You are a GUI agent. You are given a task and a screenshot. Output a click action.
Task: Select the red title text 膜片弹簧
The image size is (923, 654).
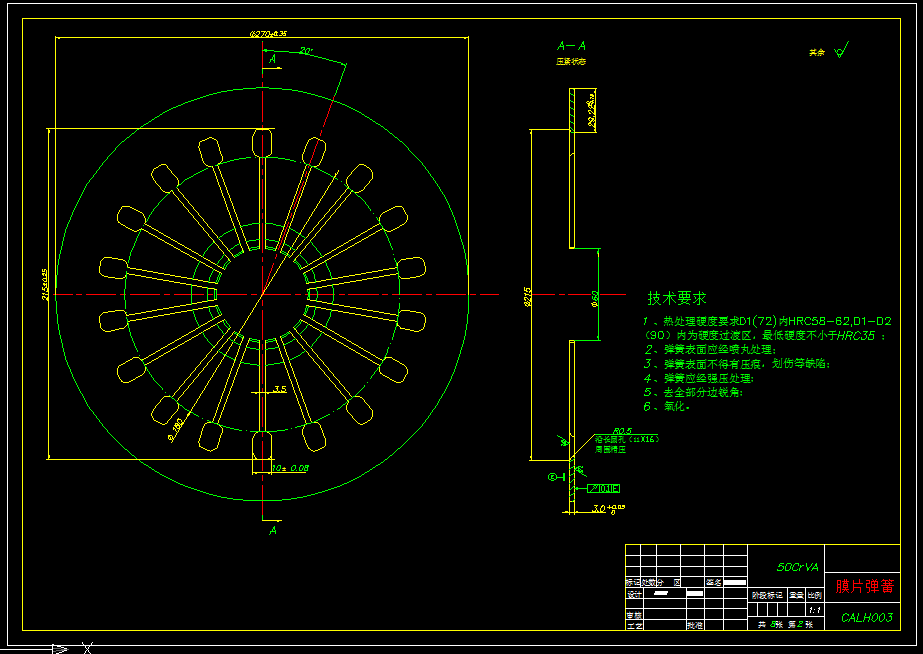pyautogui.click(x=864, y=586)
